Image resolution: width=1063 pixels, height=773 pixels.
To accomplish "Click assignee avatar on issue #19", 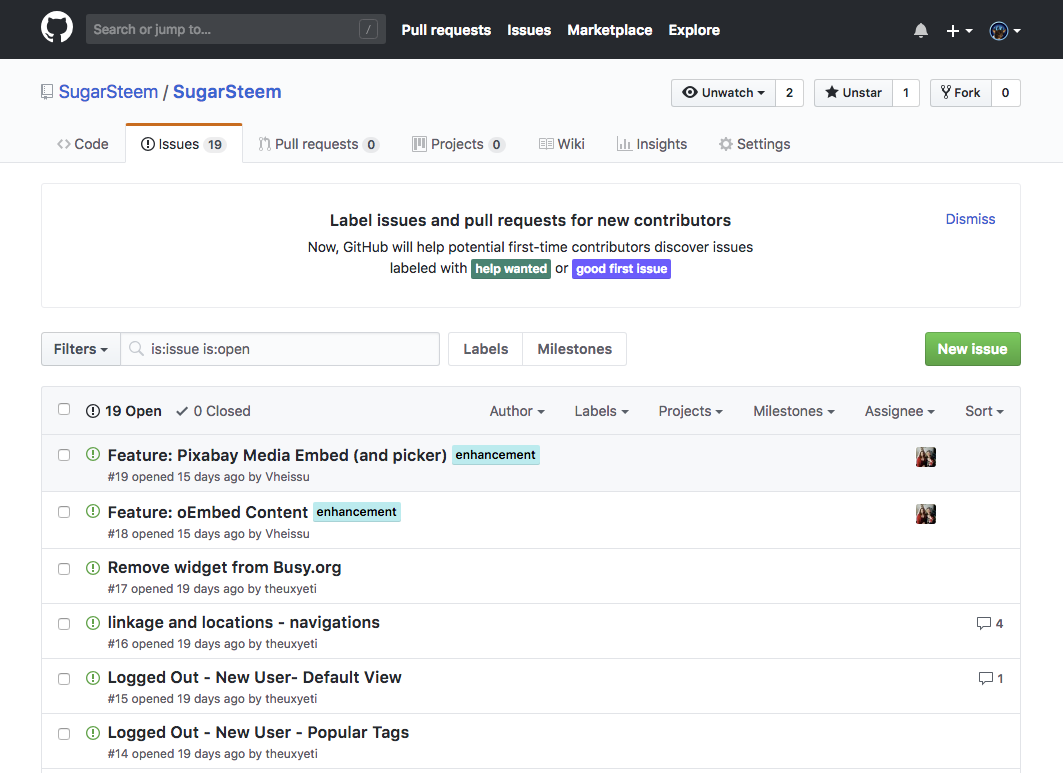I will pyautogui.click(x=926, y=457).
